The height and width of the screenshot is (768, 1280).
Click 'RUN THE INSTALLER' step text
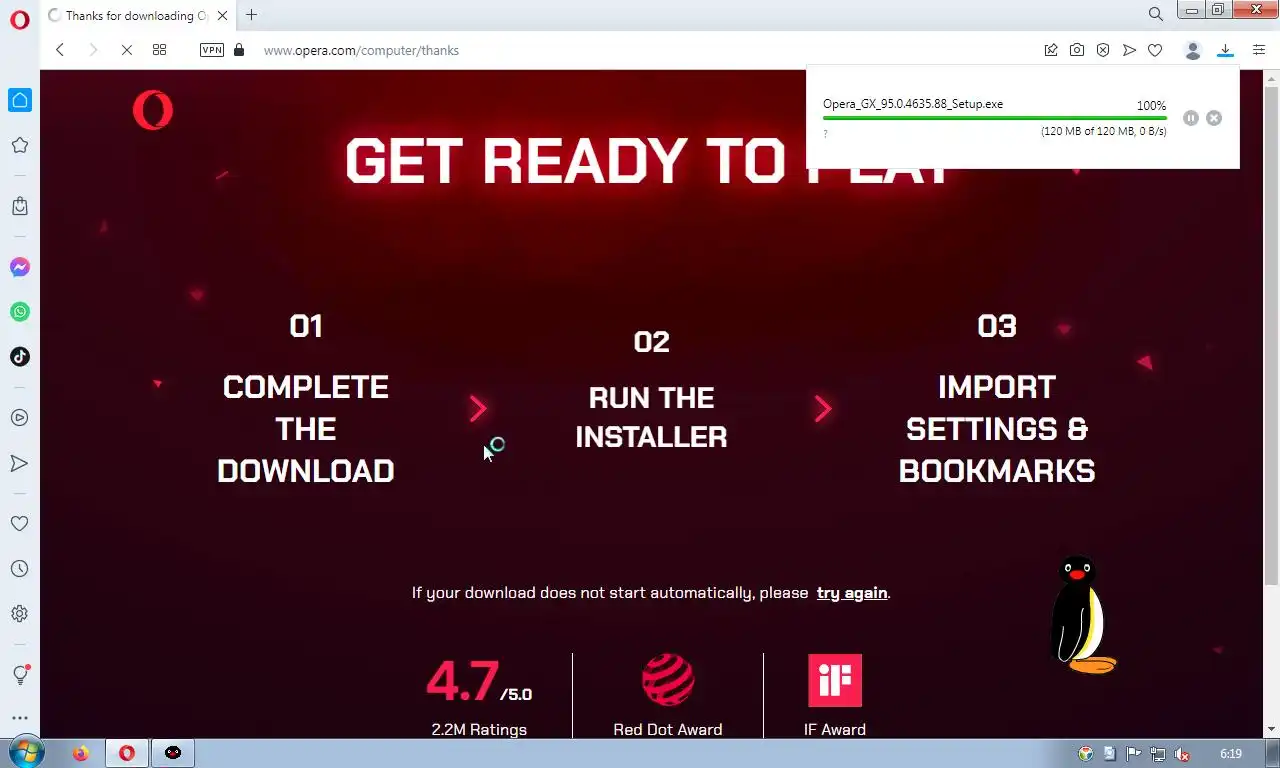click(651, 417)
